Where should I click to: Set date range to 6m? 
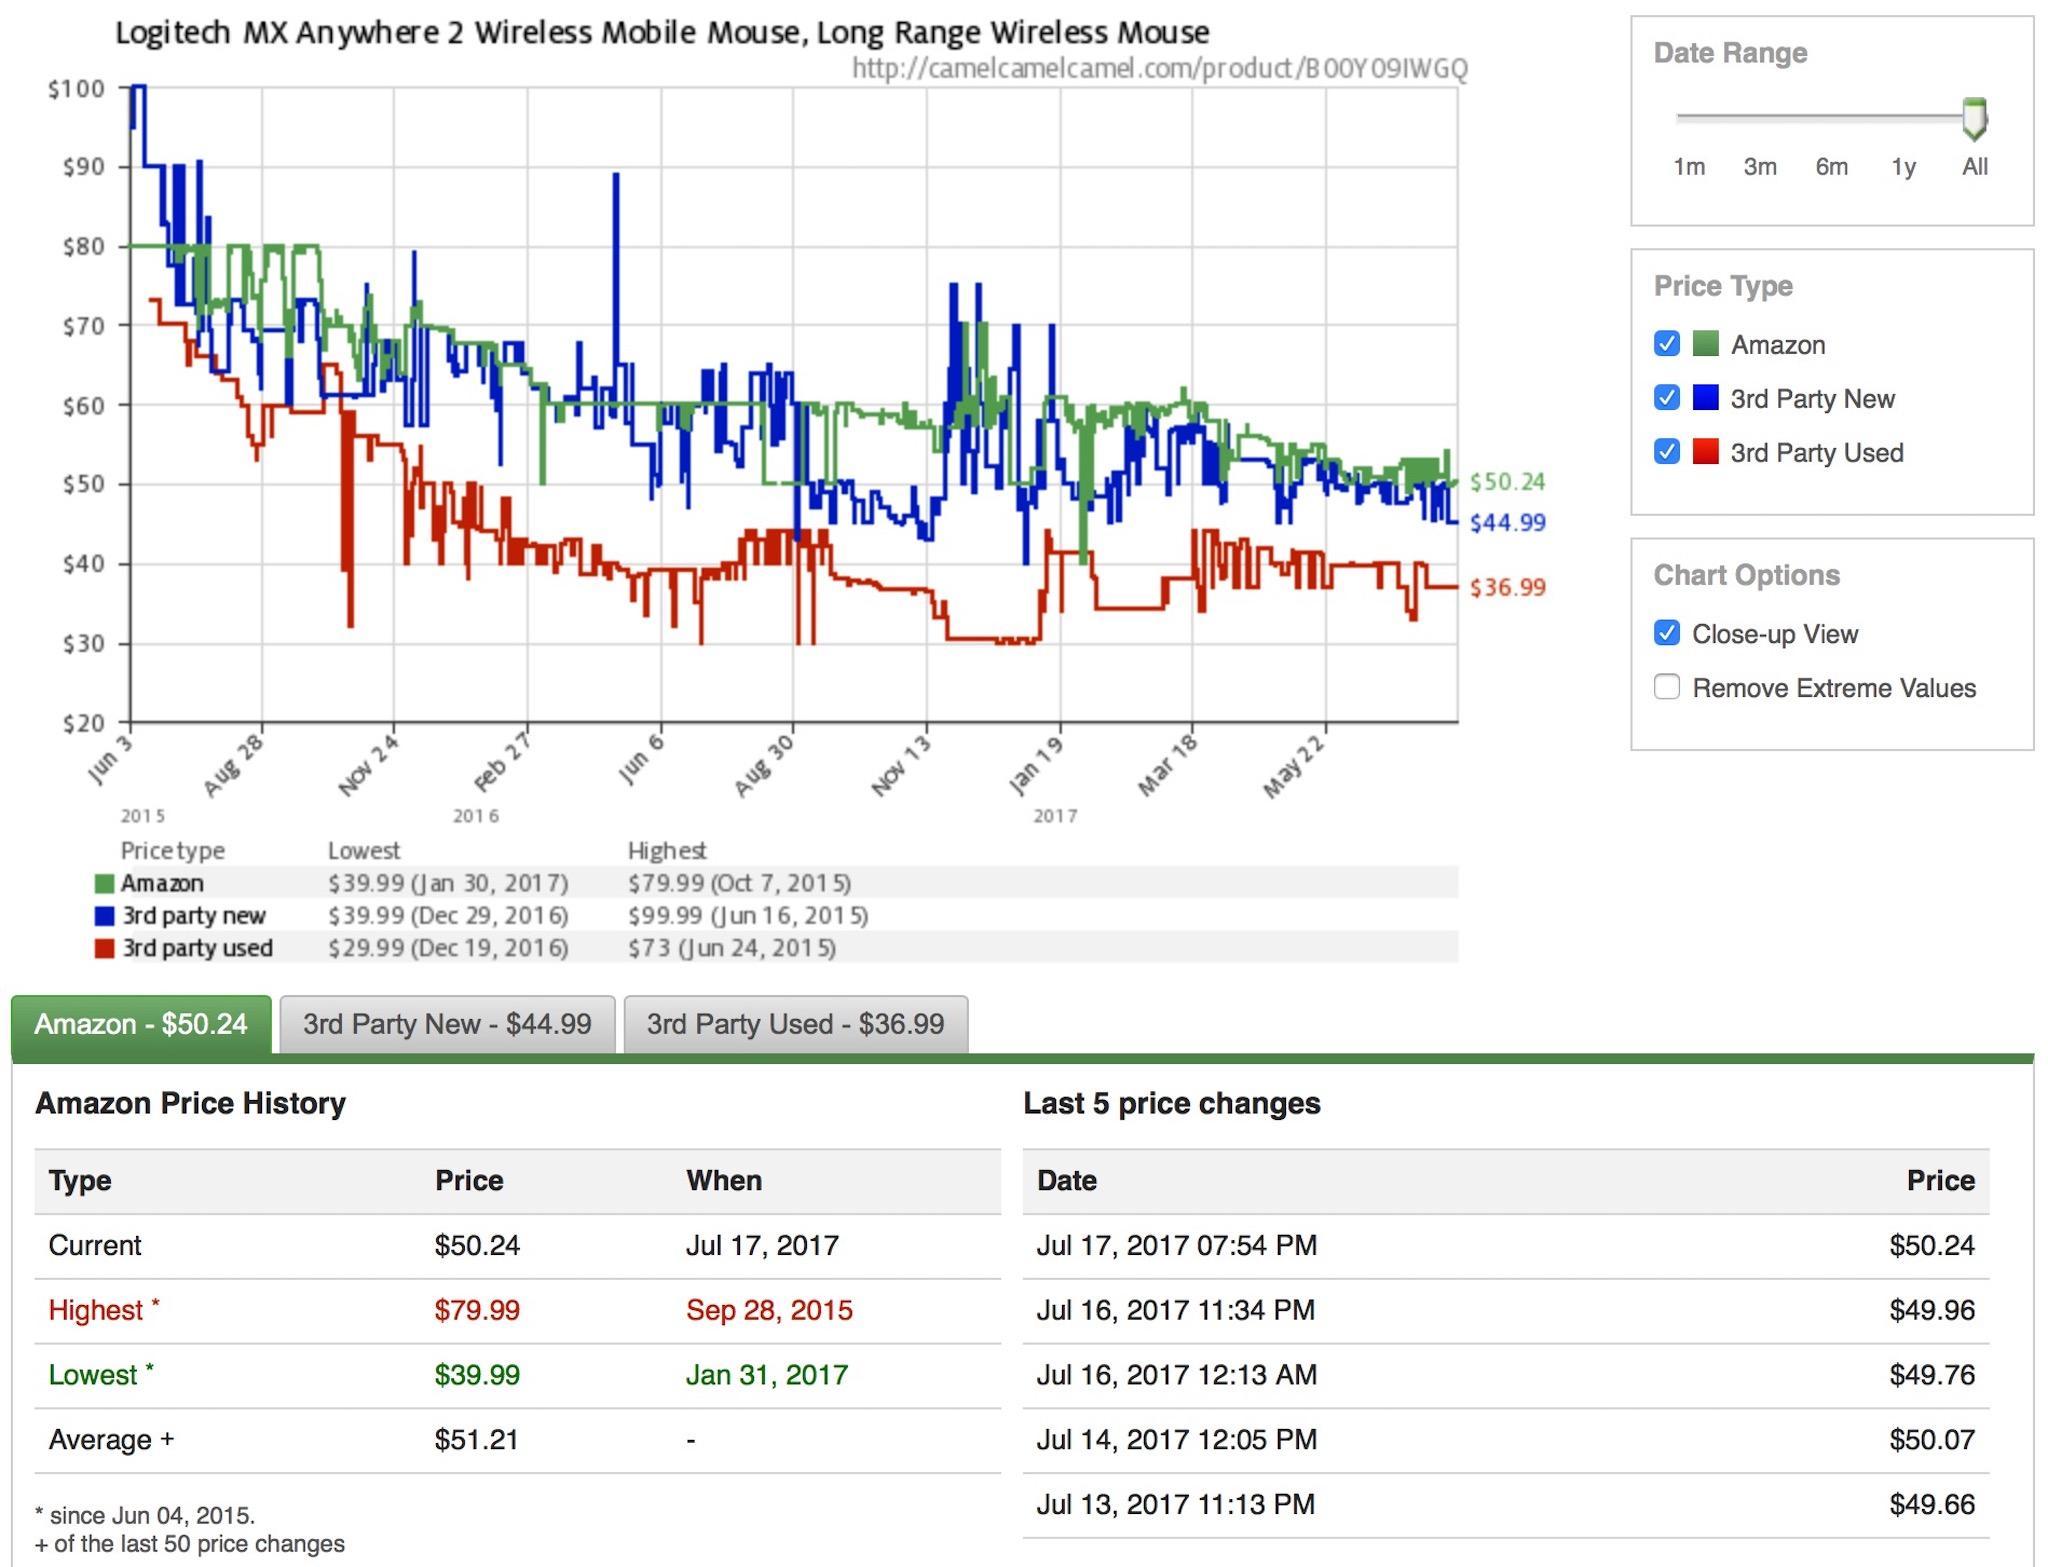1831,167
